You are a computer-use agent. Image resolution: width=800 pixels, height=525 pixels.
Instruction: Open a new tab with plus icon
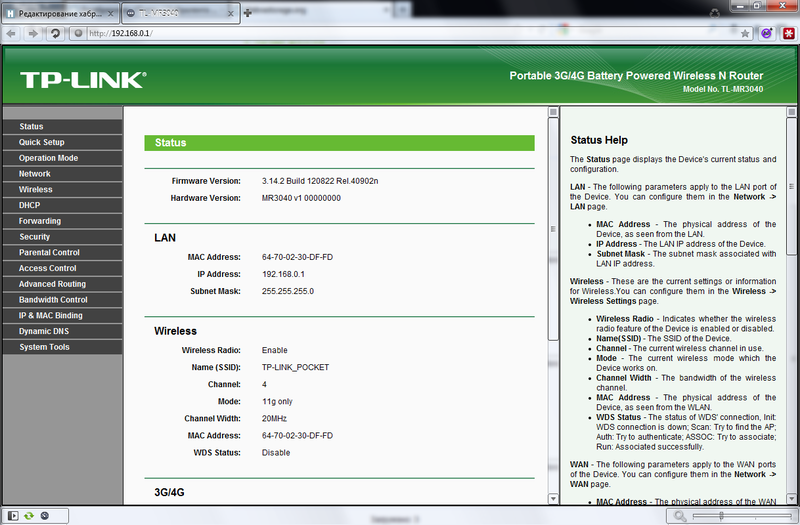[x=247, y=13]
